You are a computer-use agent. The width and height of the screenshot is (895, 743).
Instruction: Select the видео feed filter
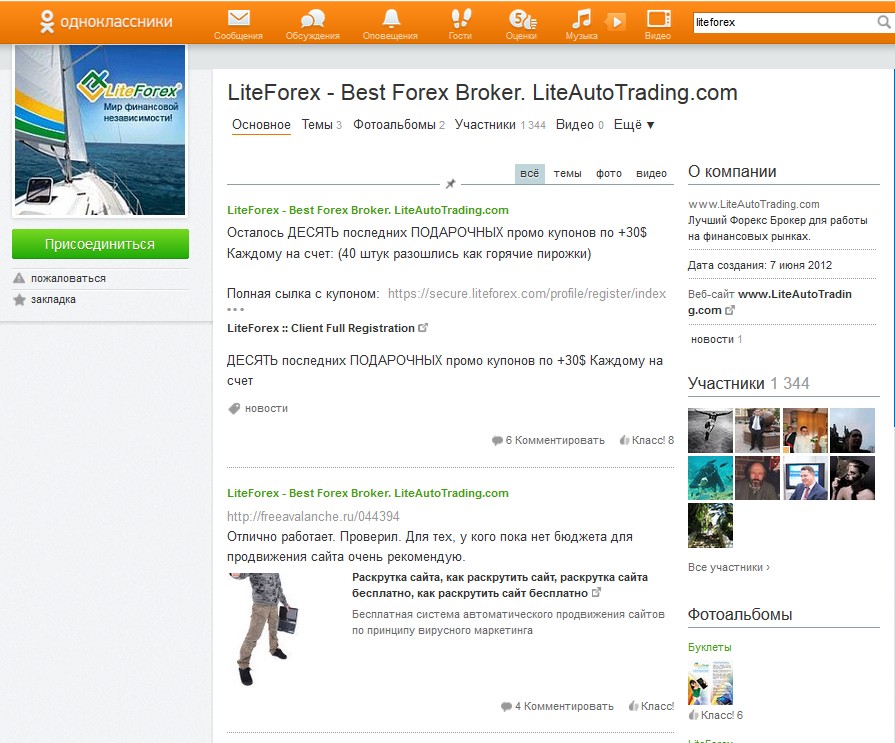coord(651,173)
